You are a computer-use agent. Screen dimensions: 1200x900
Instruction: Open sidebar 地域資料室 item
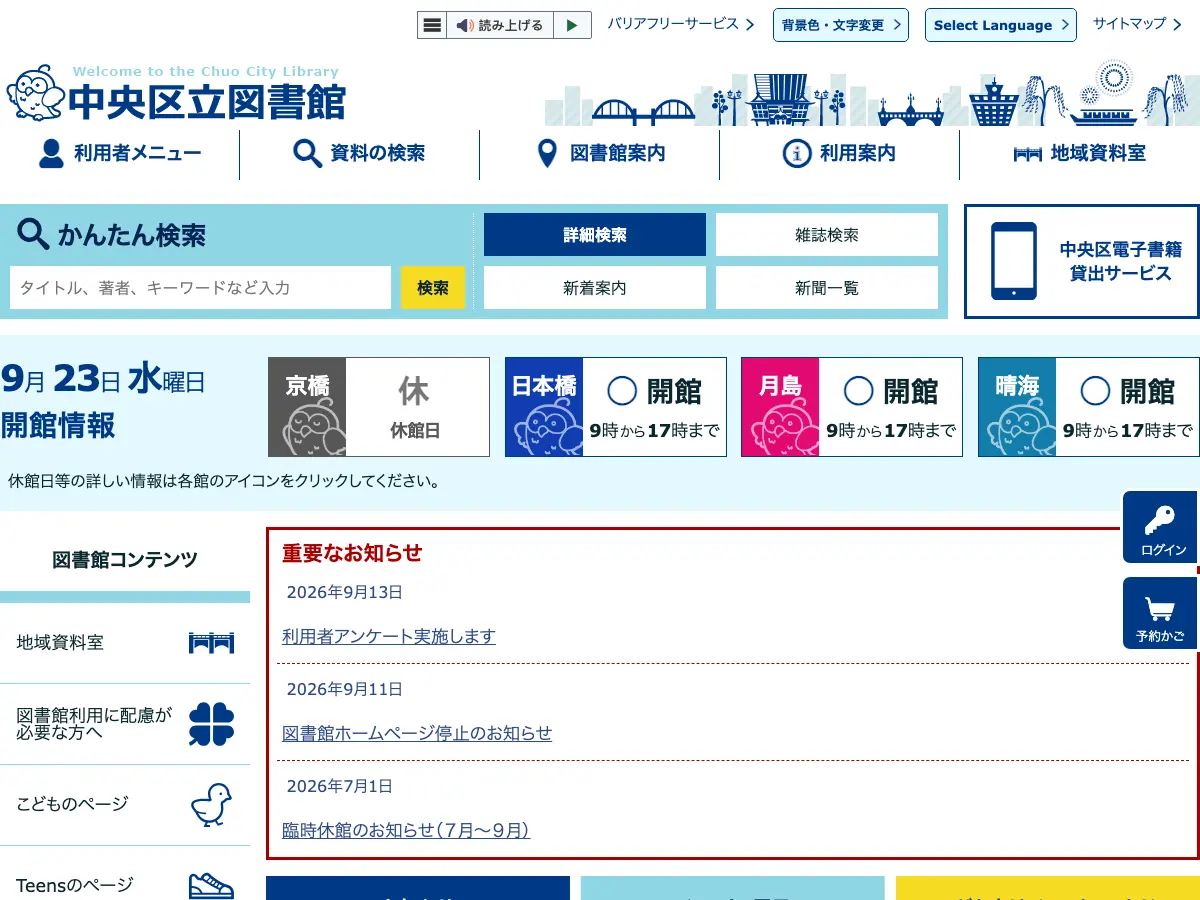pos(125,643)
